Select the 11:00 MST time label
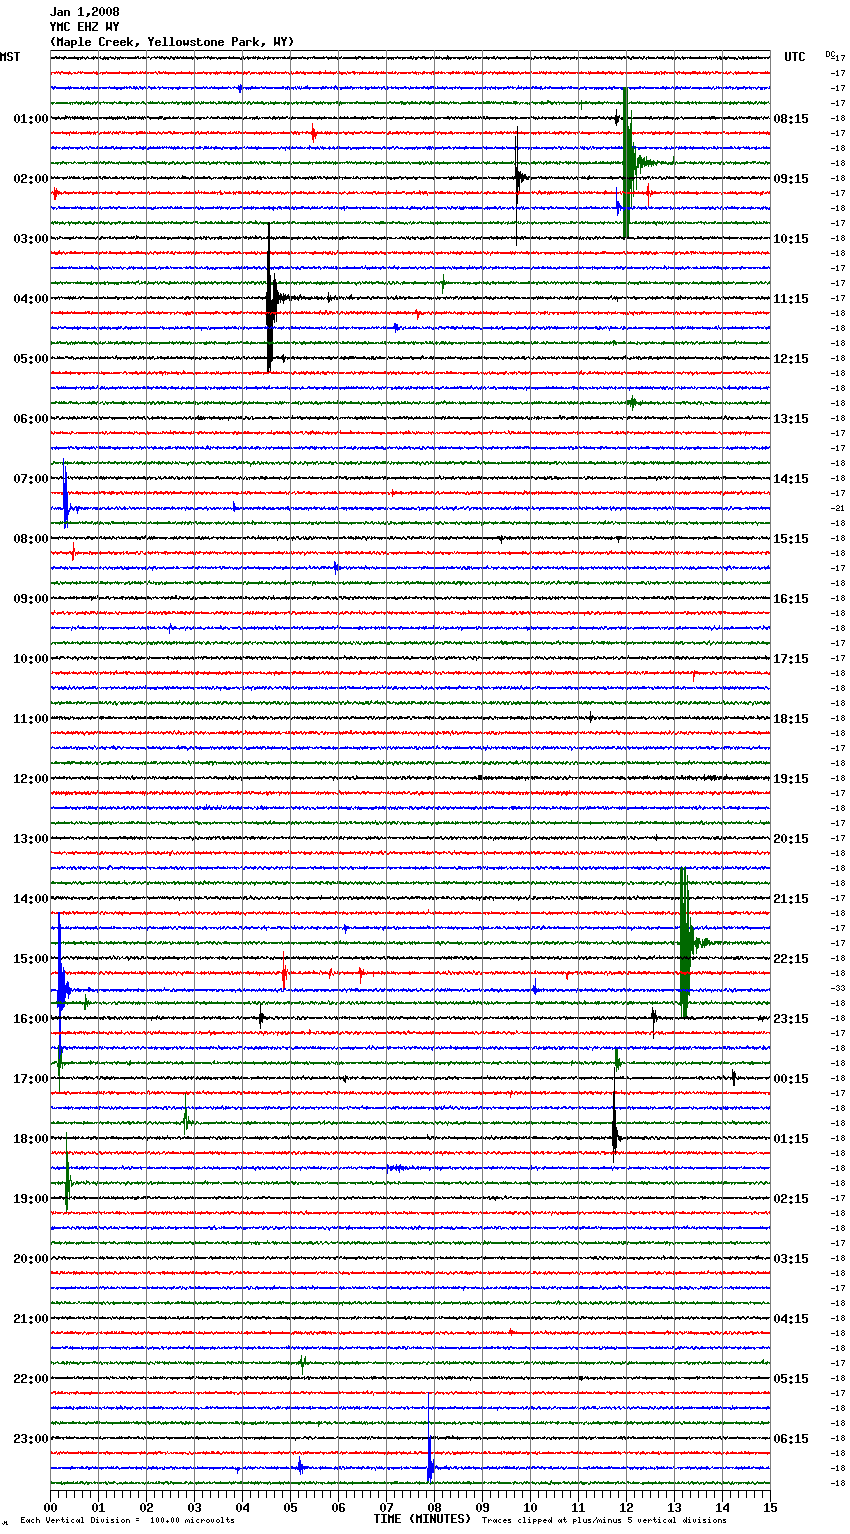Viewport: 850px width, 1534px height. (x=31, y=719)
